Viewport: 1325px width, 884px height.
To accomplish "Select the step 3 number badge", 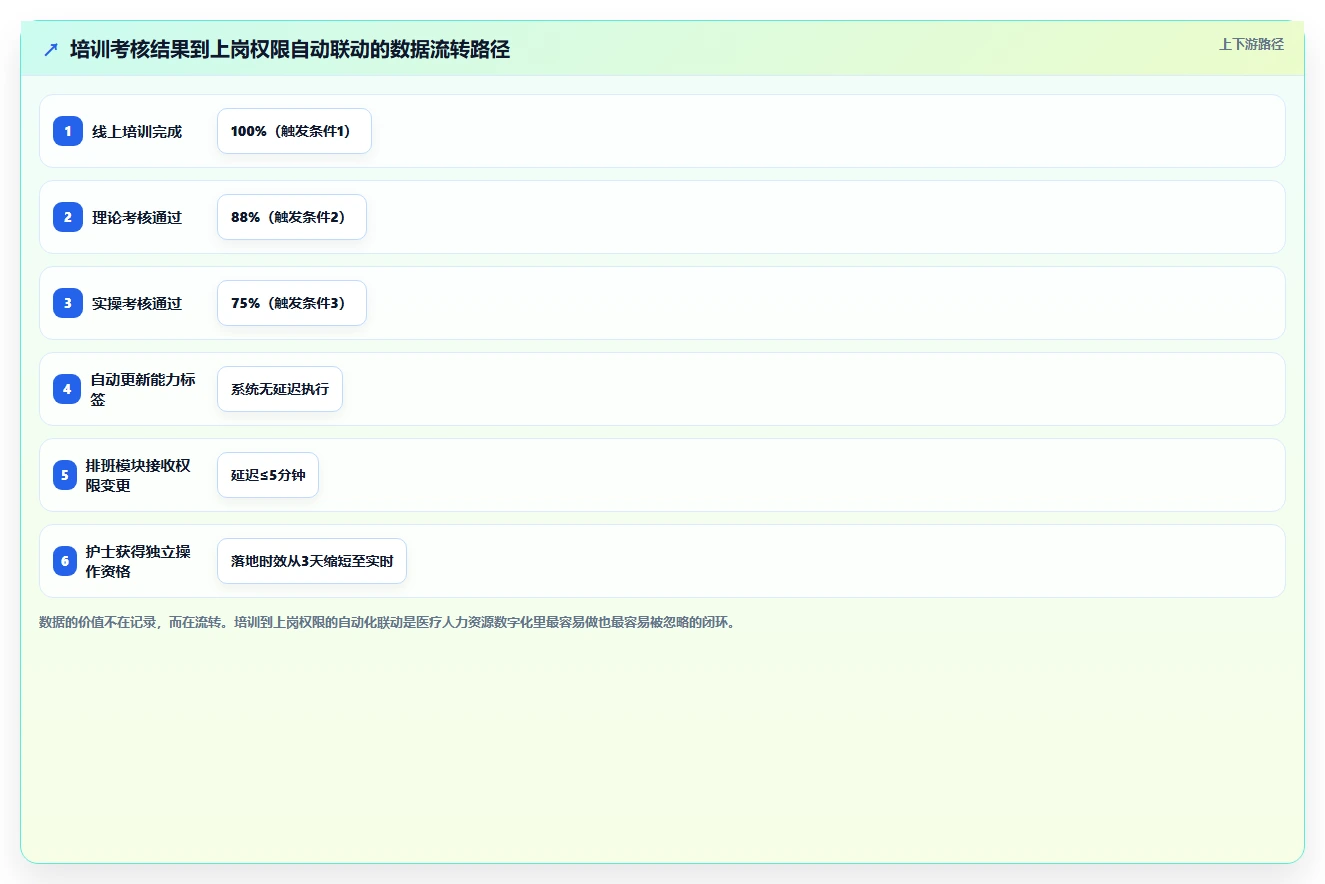I will pos(67,303).
